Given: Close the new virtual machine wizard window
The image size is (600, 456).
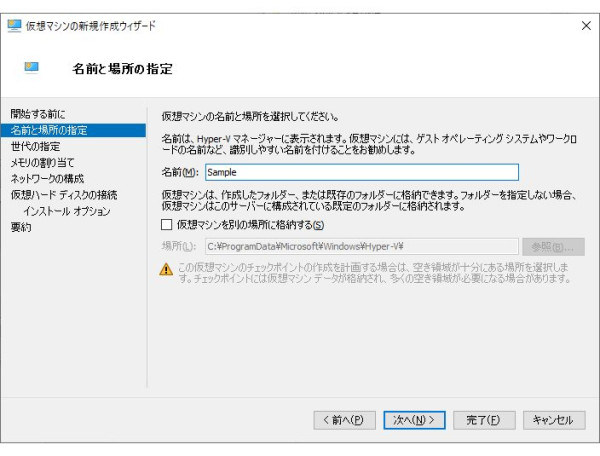Looking at the screenshot, I should tap(586, 25).
